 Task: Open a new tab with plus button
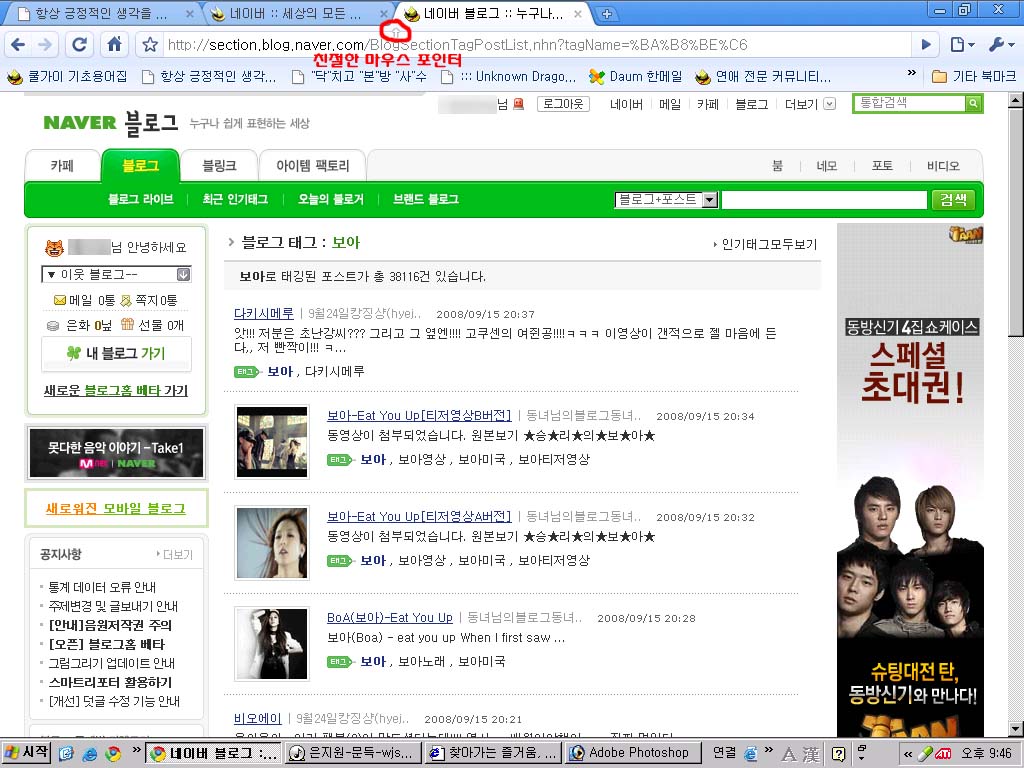click(x=607, y=14)
